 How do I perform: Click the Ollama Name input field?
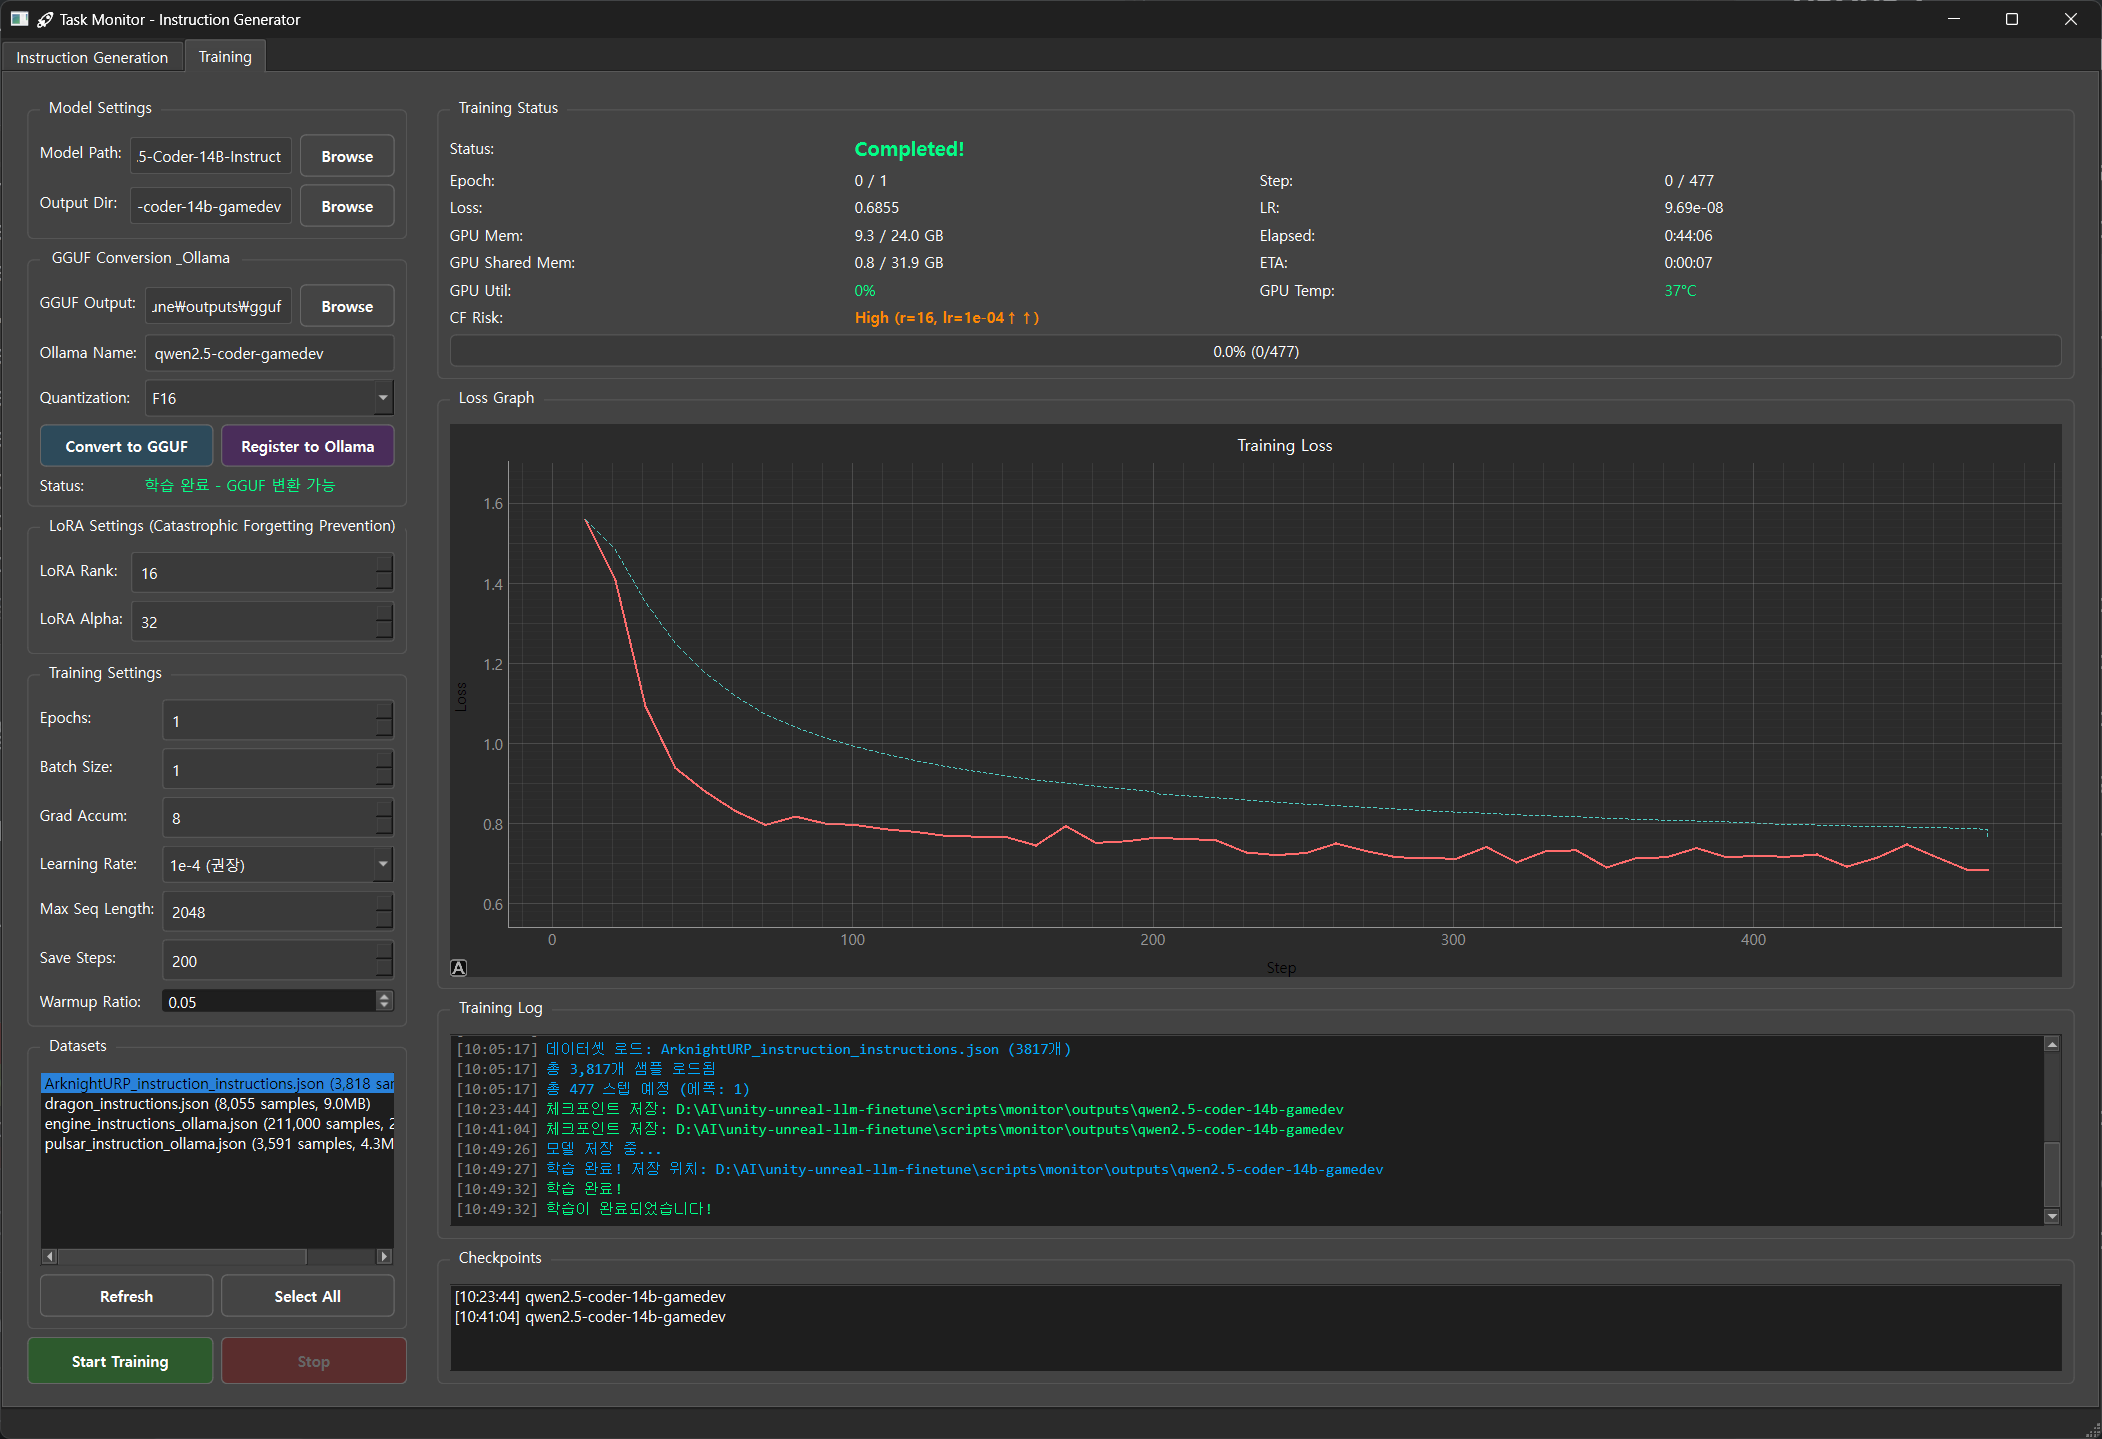pyautogui.click(x=269, y=353)
